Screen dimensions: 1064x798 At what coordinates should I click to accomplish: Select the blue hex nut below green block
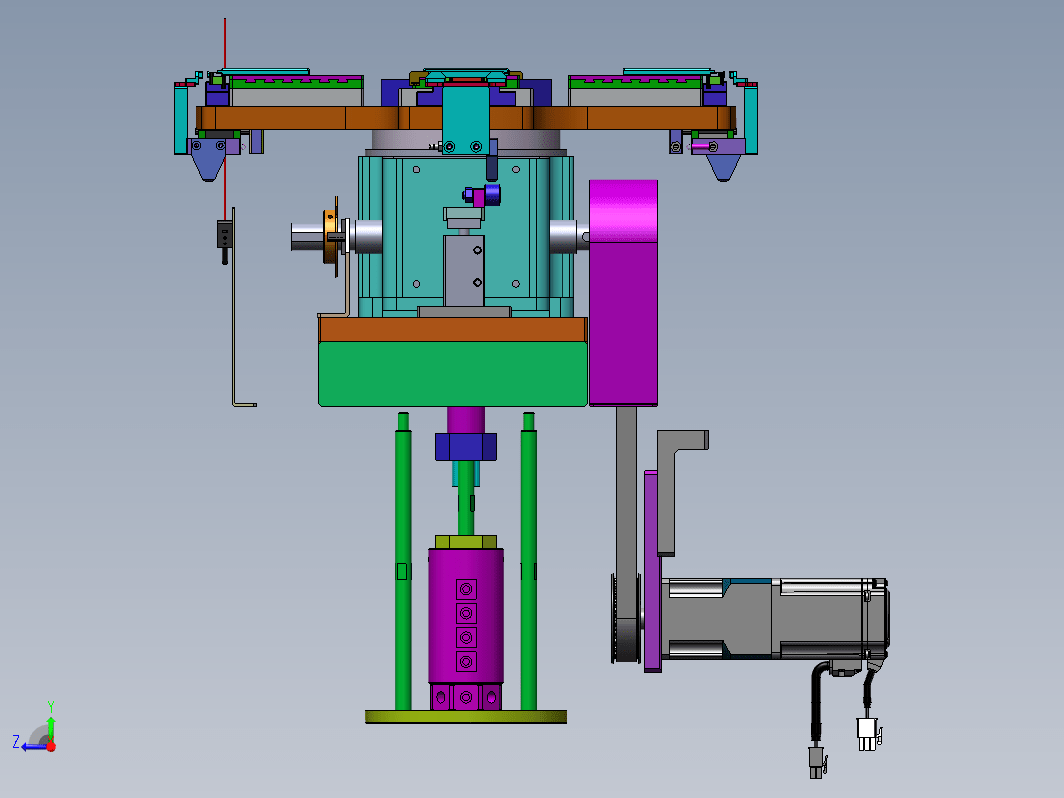[466, 446]
